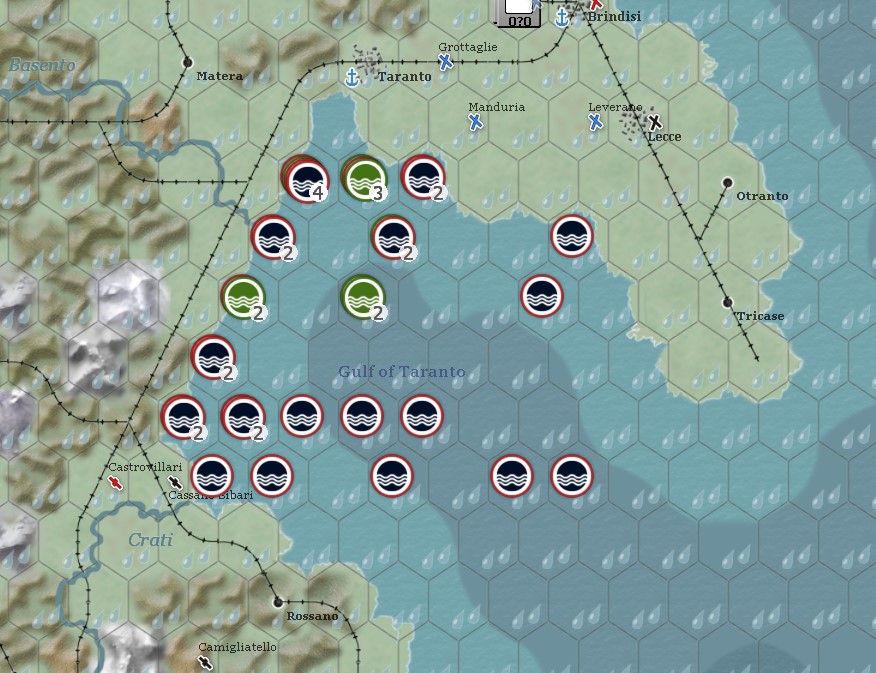Click the Brindisi city label
This screenshot has width=876, height=673.
coord(614,16)
